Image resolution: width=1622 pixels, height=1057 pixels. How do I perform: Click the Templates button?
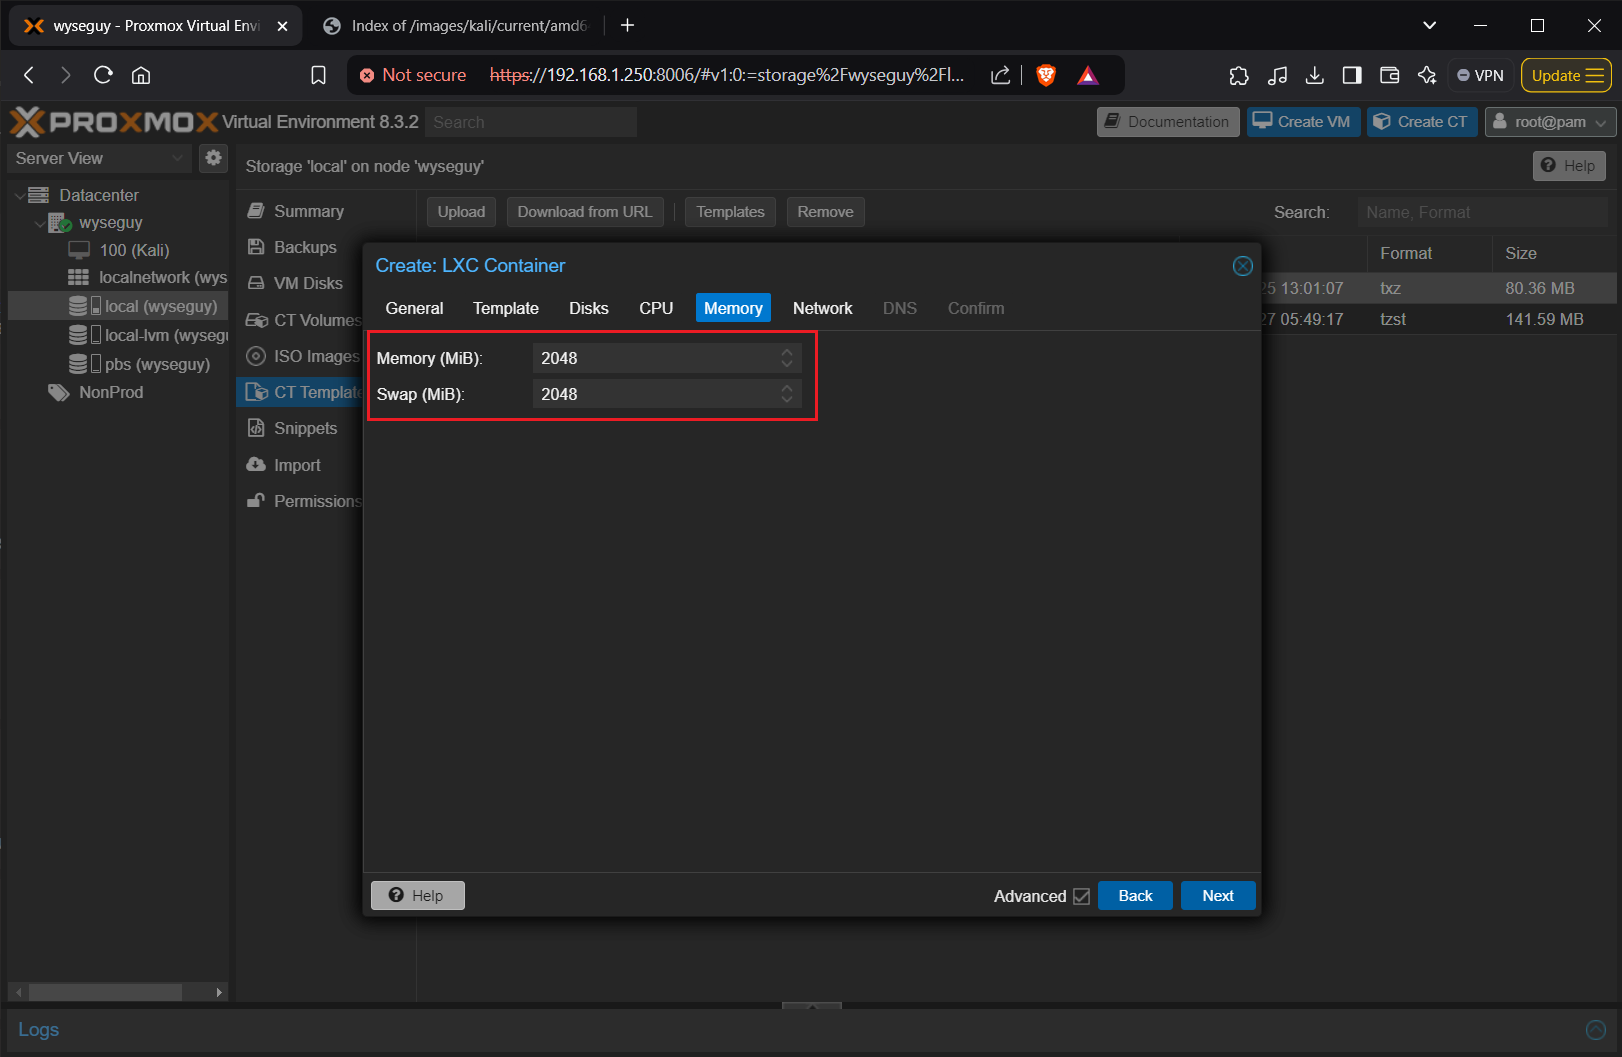click(730, 212)
